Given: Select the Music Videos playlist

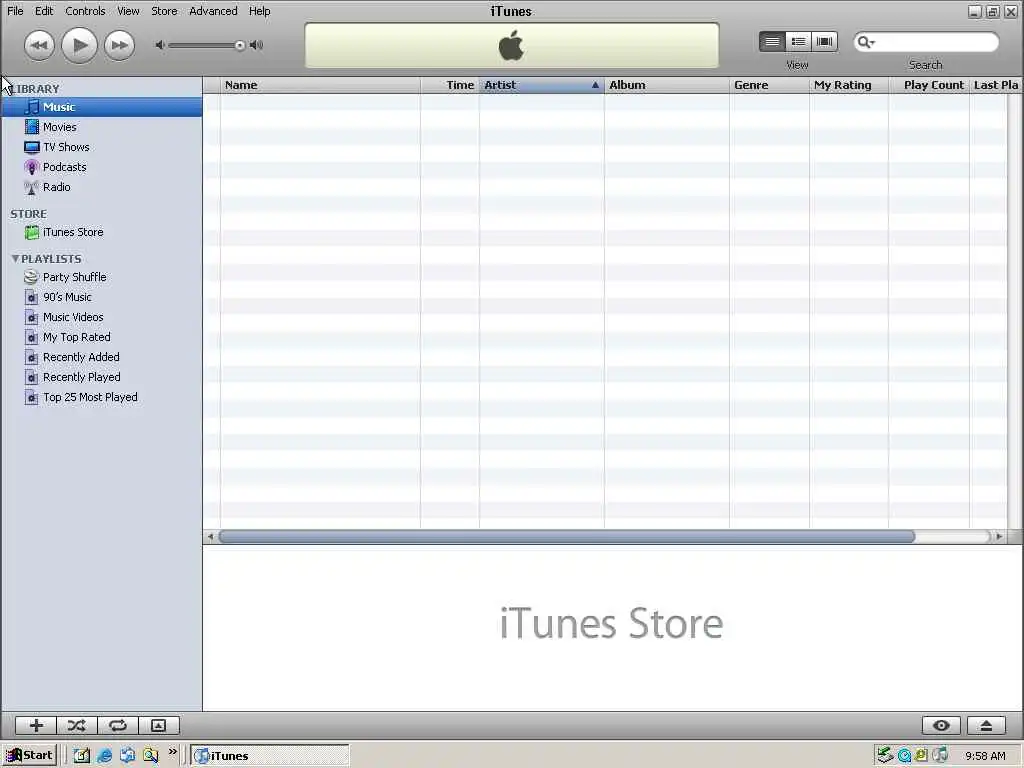Looking at the screenshot, I should click(x=102, y=317).
